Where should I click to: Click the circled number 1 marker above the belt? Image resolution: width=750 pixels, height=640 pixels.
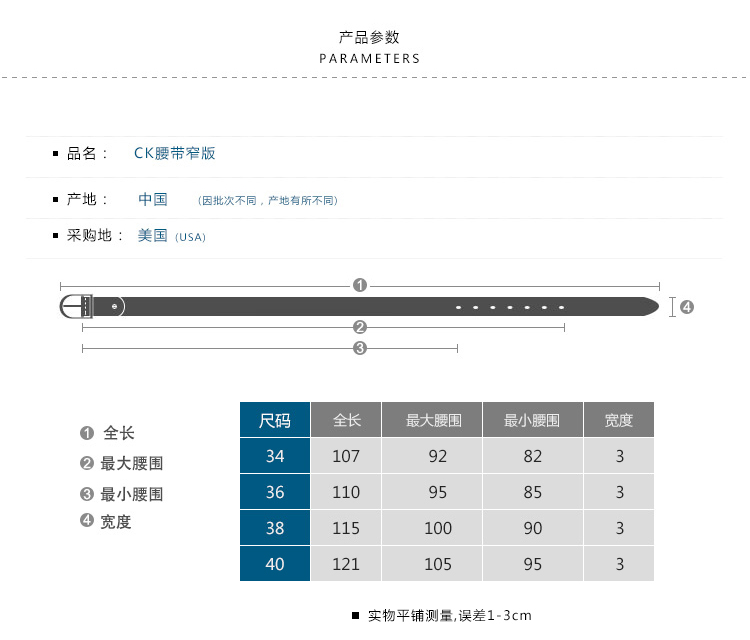coord(360,286)
